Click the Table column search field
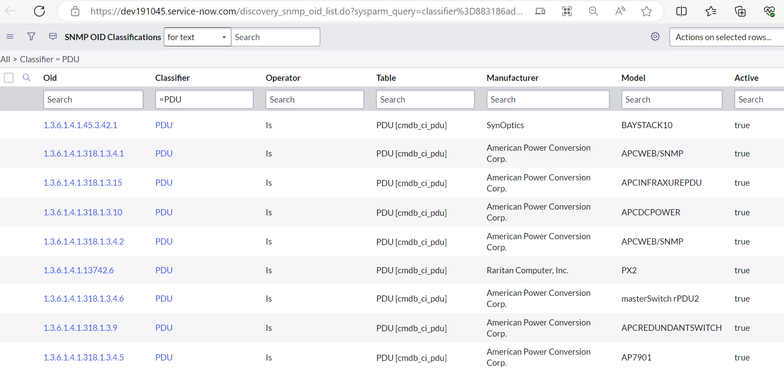 pyautogui.click(x=425, y=100)
